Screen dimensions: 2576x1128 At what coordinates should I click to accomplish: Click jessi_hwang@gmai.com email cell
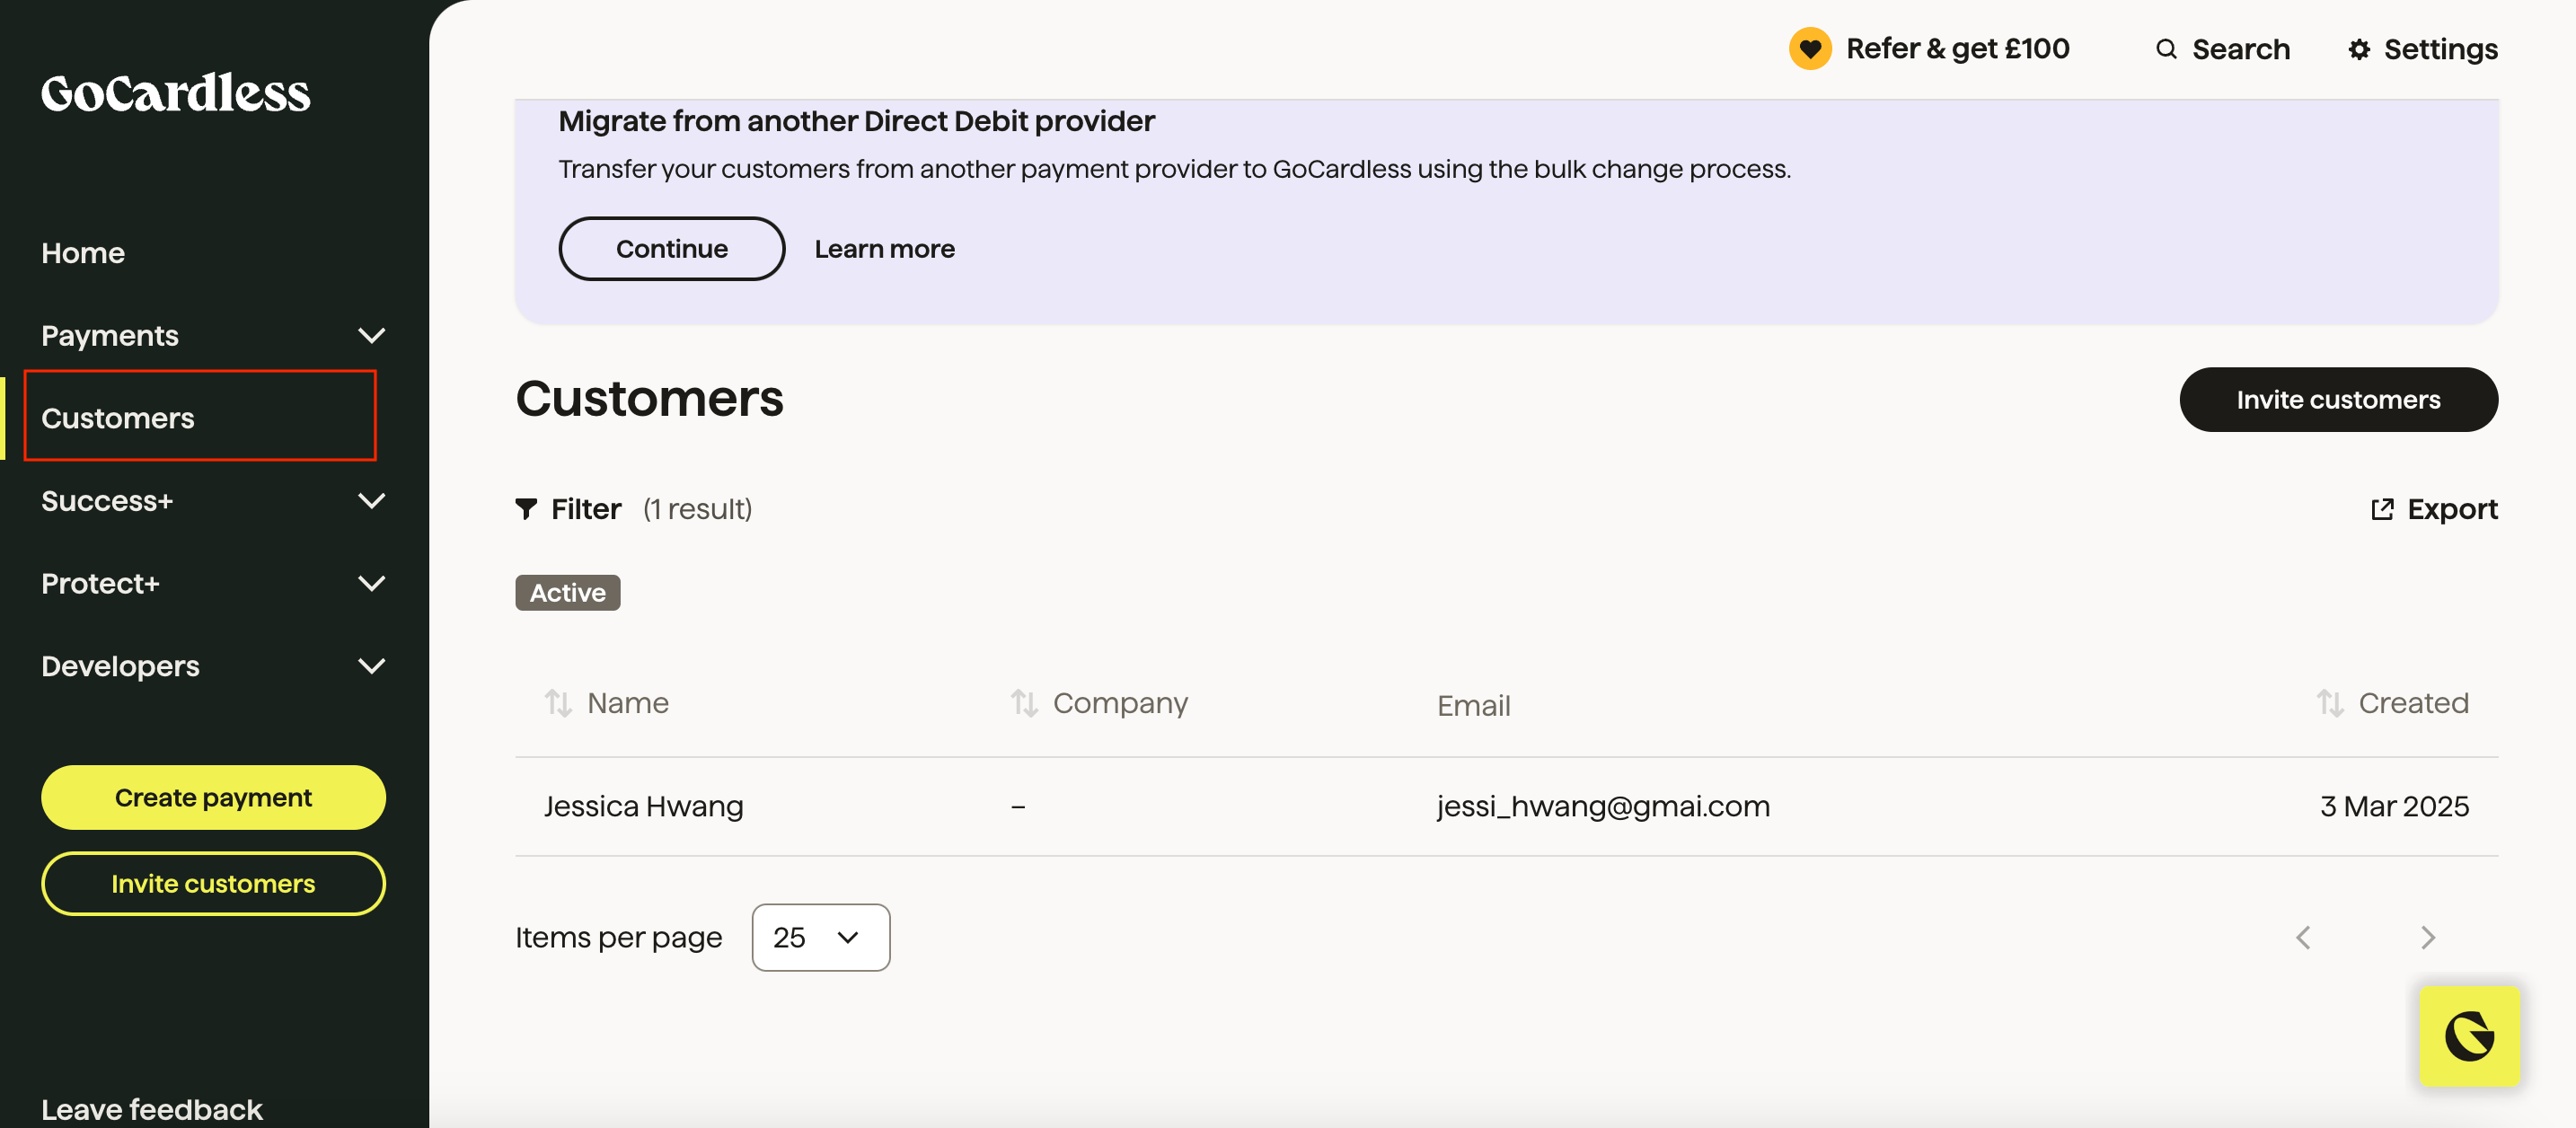click(x=1603, y=806)
